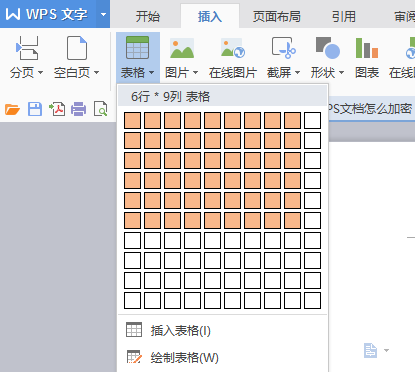Click the 表格 table icon
Screen dimensions: 415x372
(137, 48)
